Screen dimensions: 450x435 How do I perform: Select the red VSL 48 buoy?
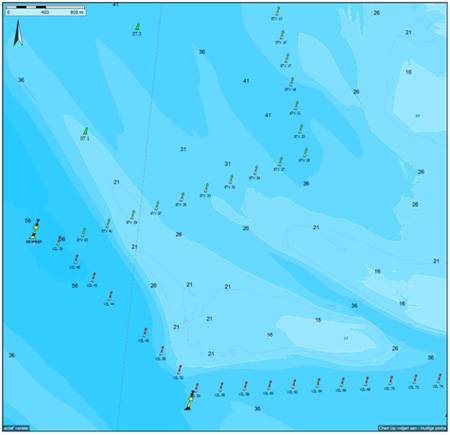coord(144,333)
